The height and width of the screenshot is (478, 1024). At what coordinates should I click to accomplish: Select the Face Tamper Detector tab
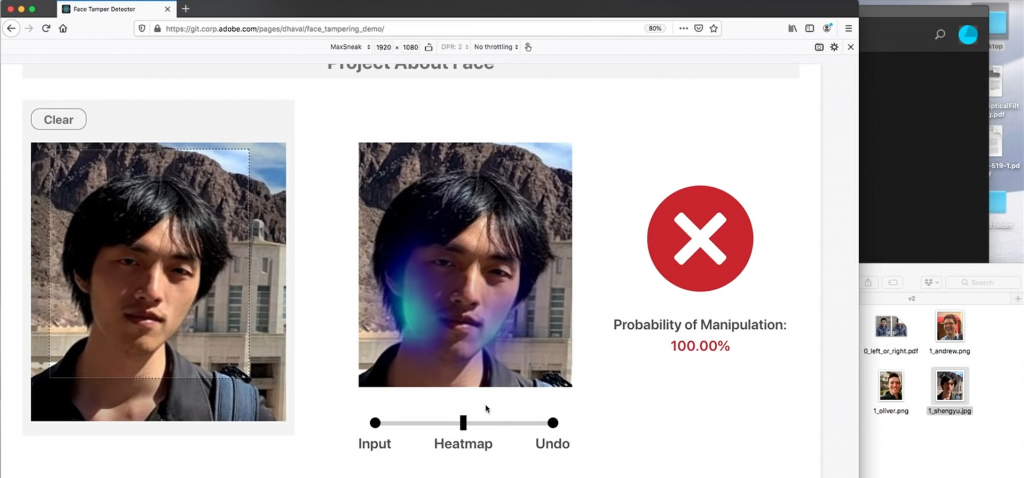point(117,10)
